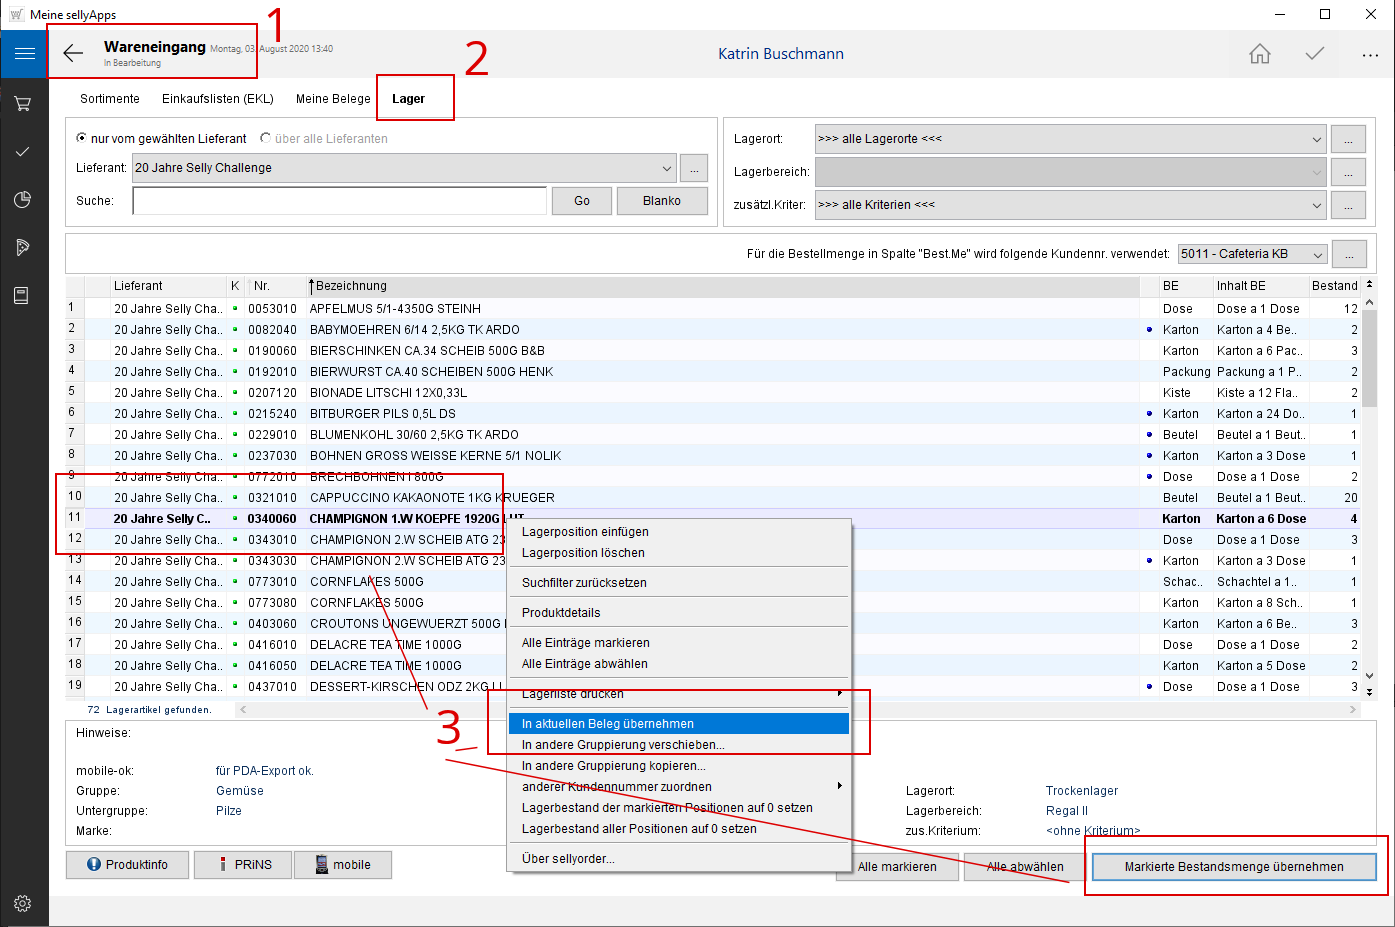Switch to the Einkaufslisten (EKL) tab

pos(217,99)
